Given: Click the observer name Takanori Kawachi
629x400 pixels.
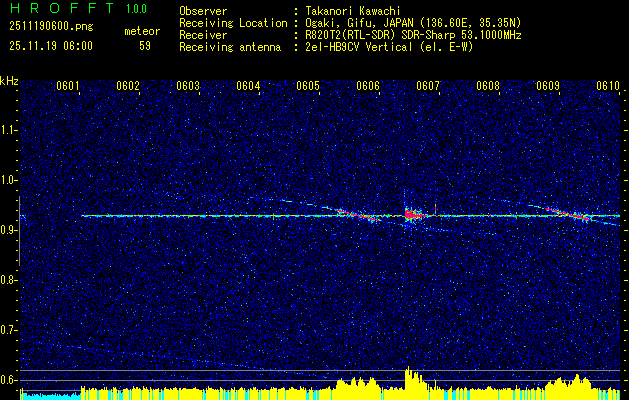Looking at the screenshot, I should click(x=353, y=11).
